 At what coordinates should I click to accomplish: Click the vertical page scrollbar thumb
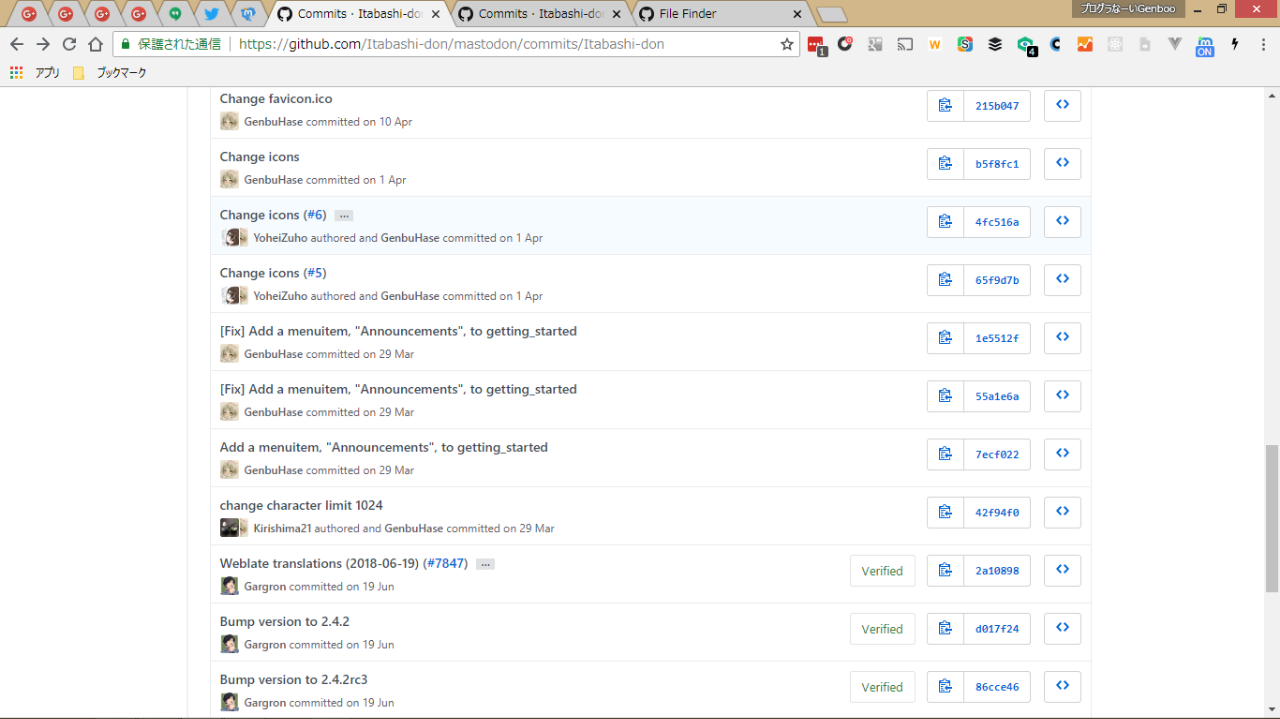[1271, 518]
